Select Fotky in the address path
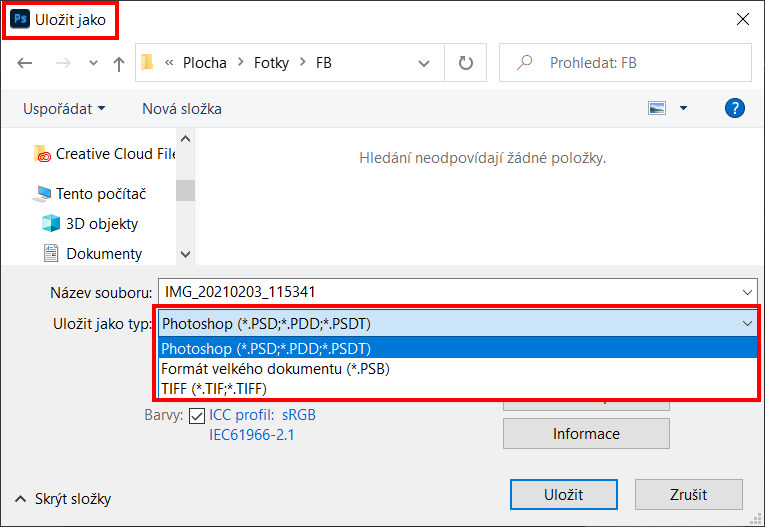Image resolution: width=765 pixels, height=527 pixels. (271, 63)
